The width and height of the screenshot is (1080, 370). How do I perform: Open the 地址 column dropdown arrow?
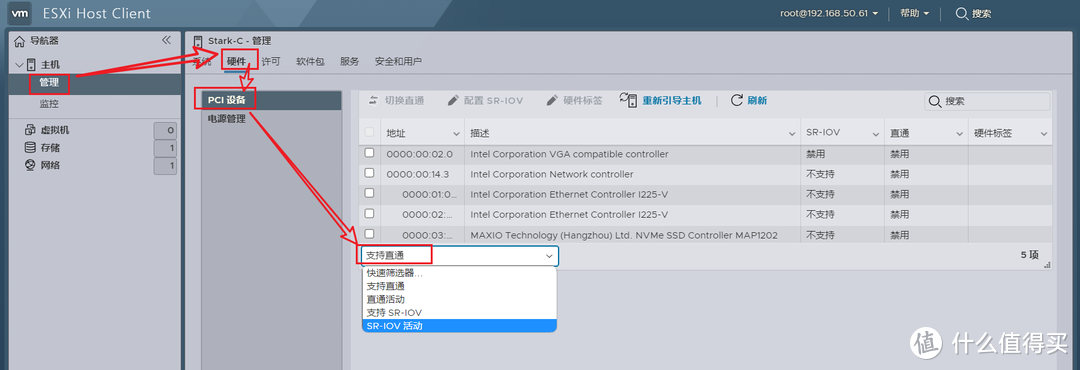456,134
